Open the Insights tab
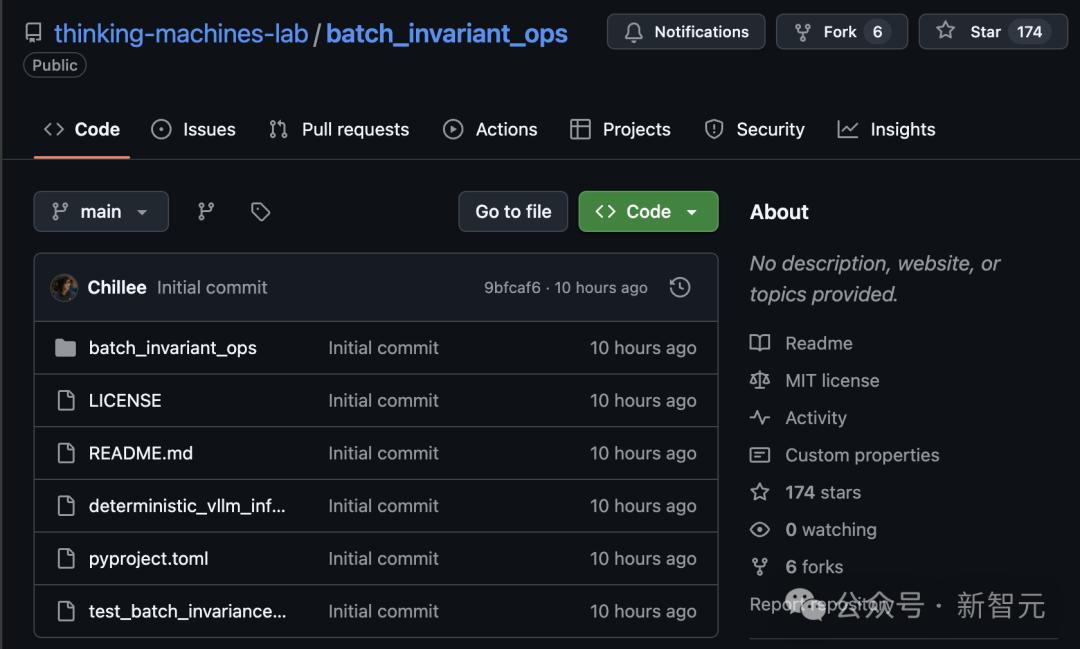This screenshot has height=649, width=1080. pos(886,129)
